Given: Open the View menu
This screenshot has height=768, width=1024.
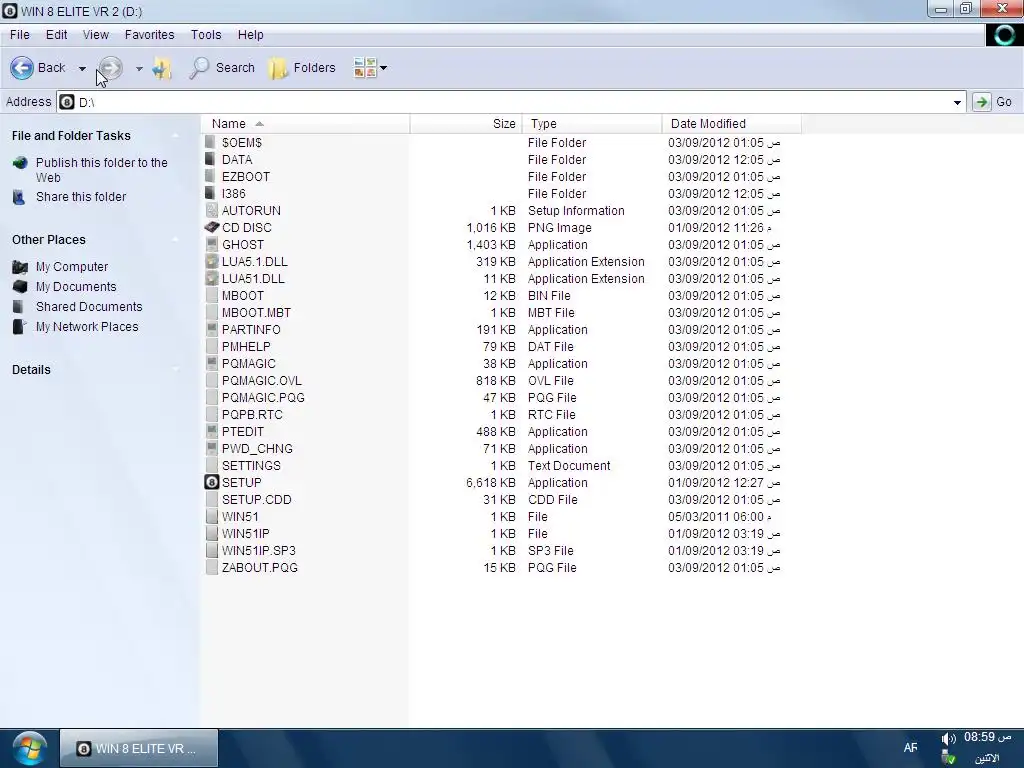Looking at the screenshot, I should click(x=95, y=35).
